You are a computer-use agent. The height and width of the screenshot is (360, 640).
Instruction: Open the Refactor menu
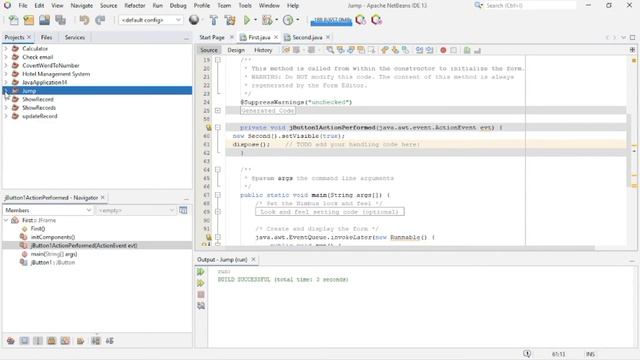pyautogui.click(x=135, y=6)
